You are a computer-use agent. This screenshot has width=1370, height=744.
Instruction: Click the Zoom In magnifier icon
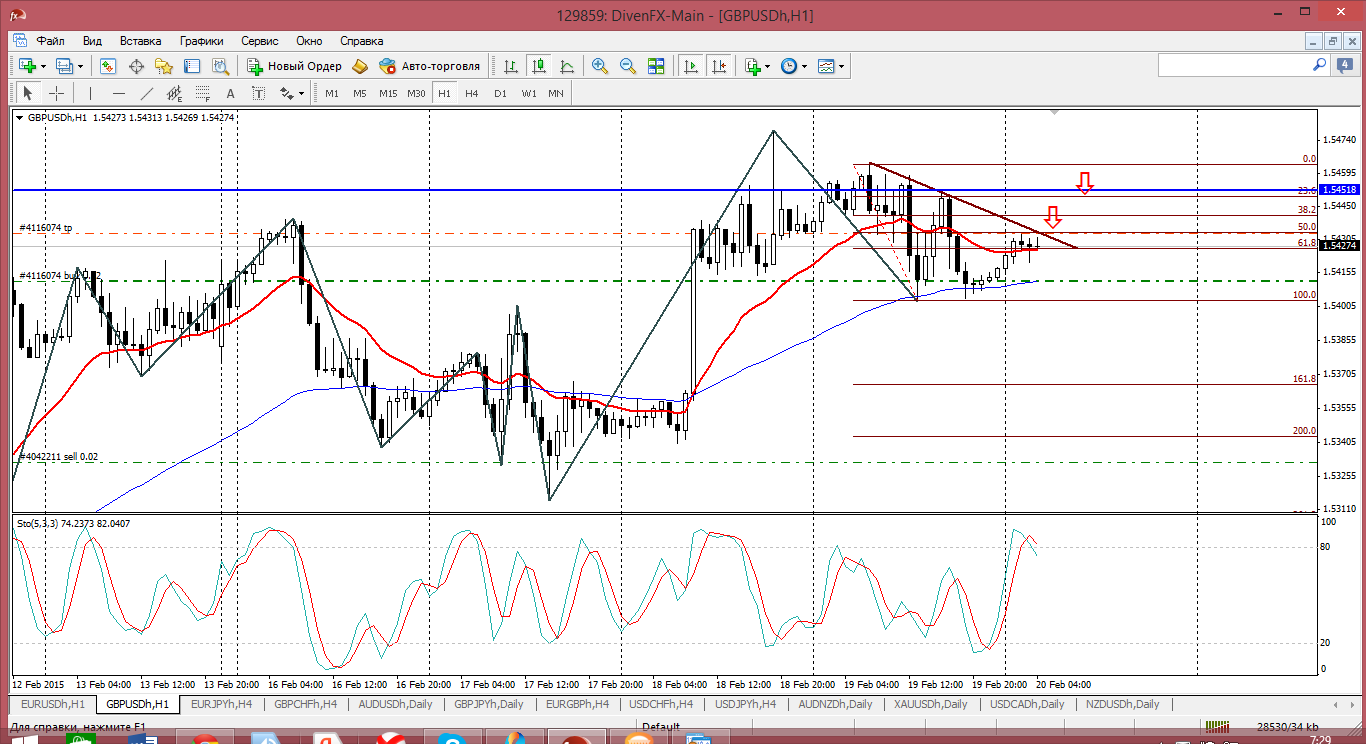click(600, 66)
